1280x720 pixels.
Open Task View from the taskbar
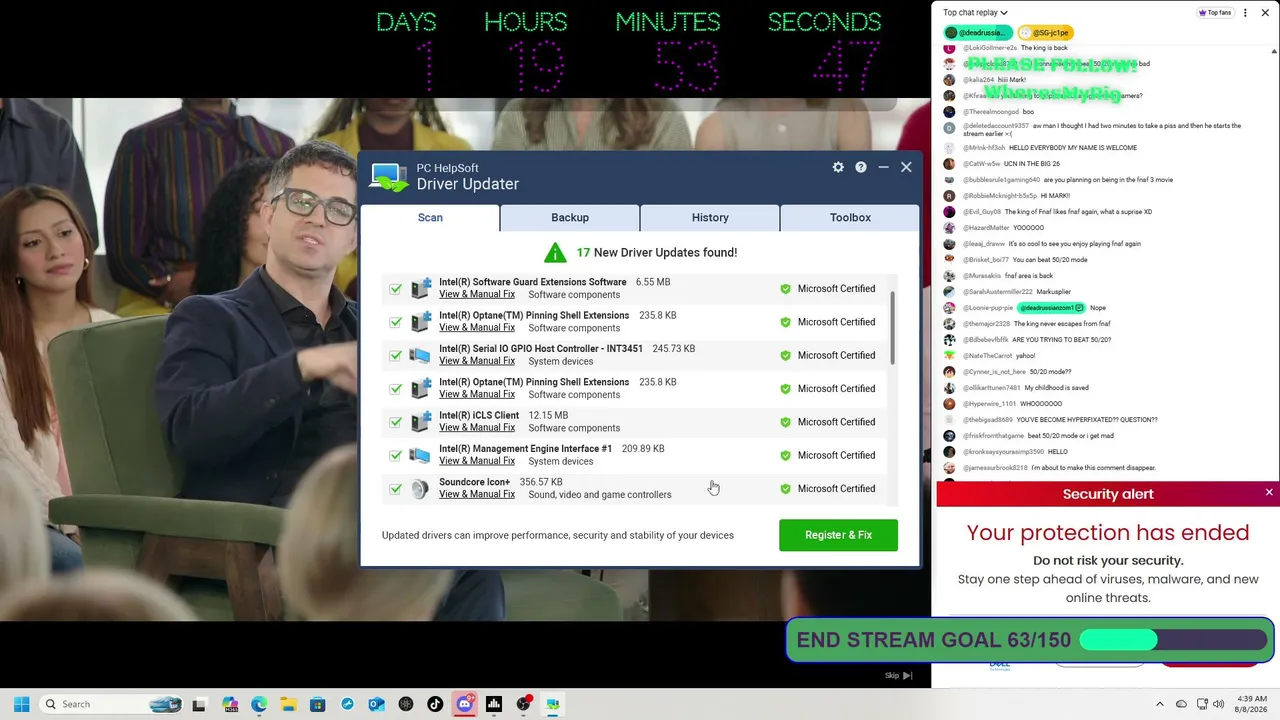coord(199,704)
